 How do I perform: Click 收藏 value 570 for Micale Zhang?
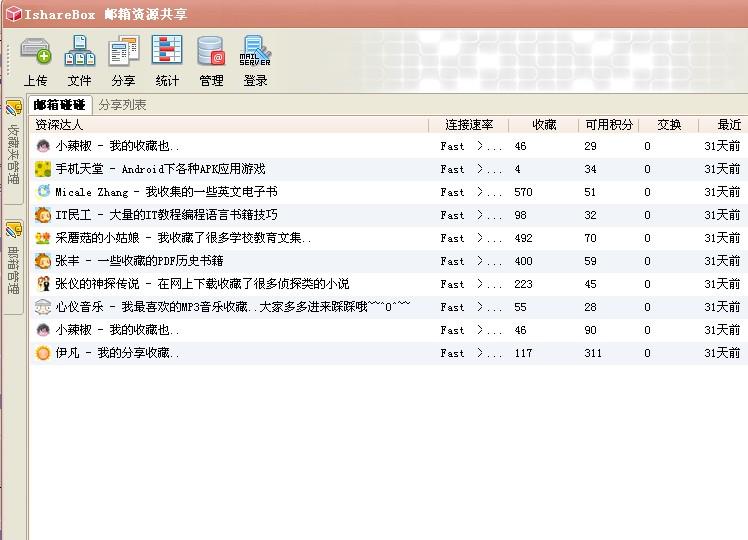(x=523, y=192)
